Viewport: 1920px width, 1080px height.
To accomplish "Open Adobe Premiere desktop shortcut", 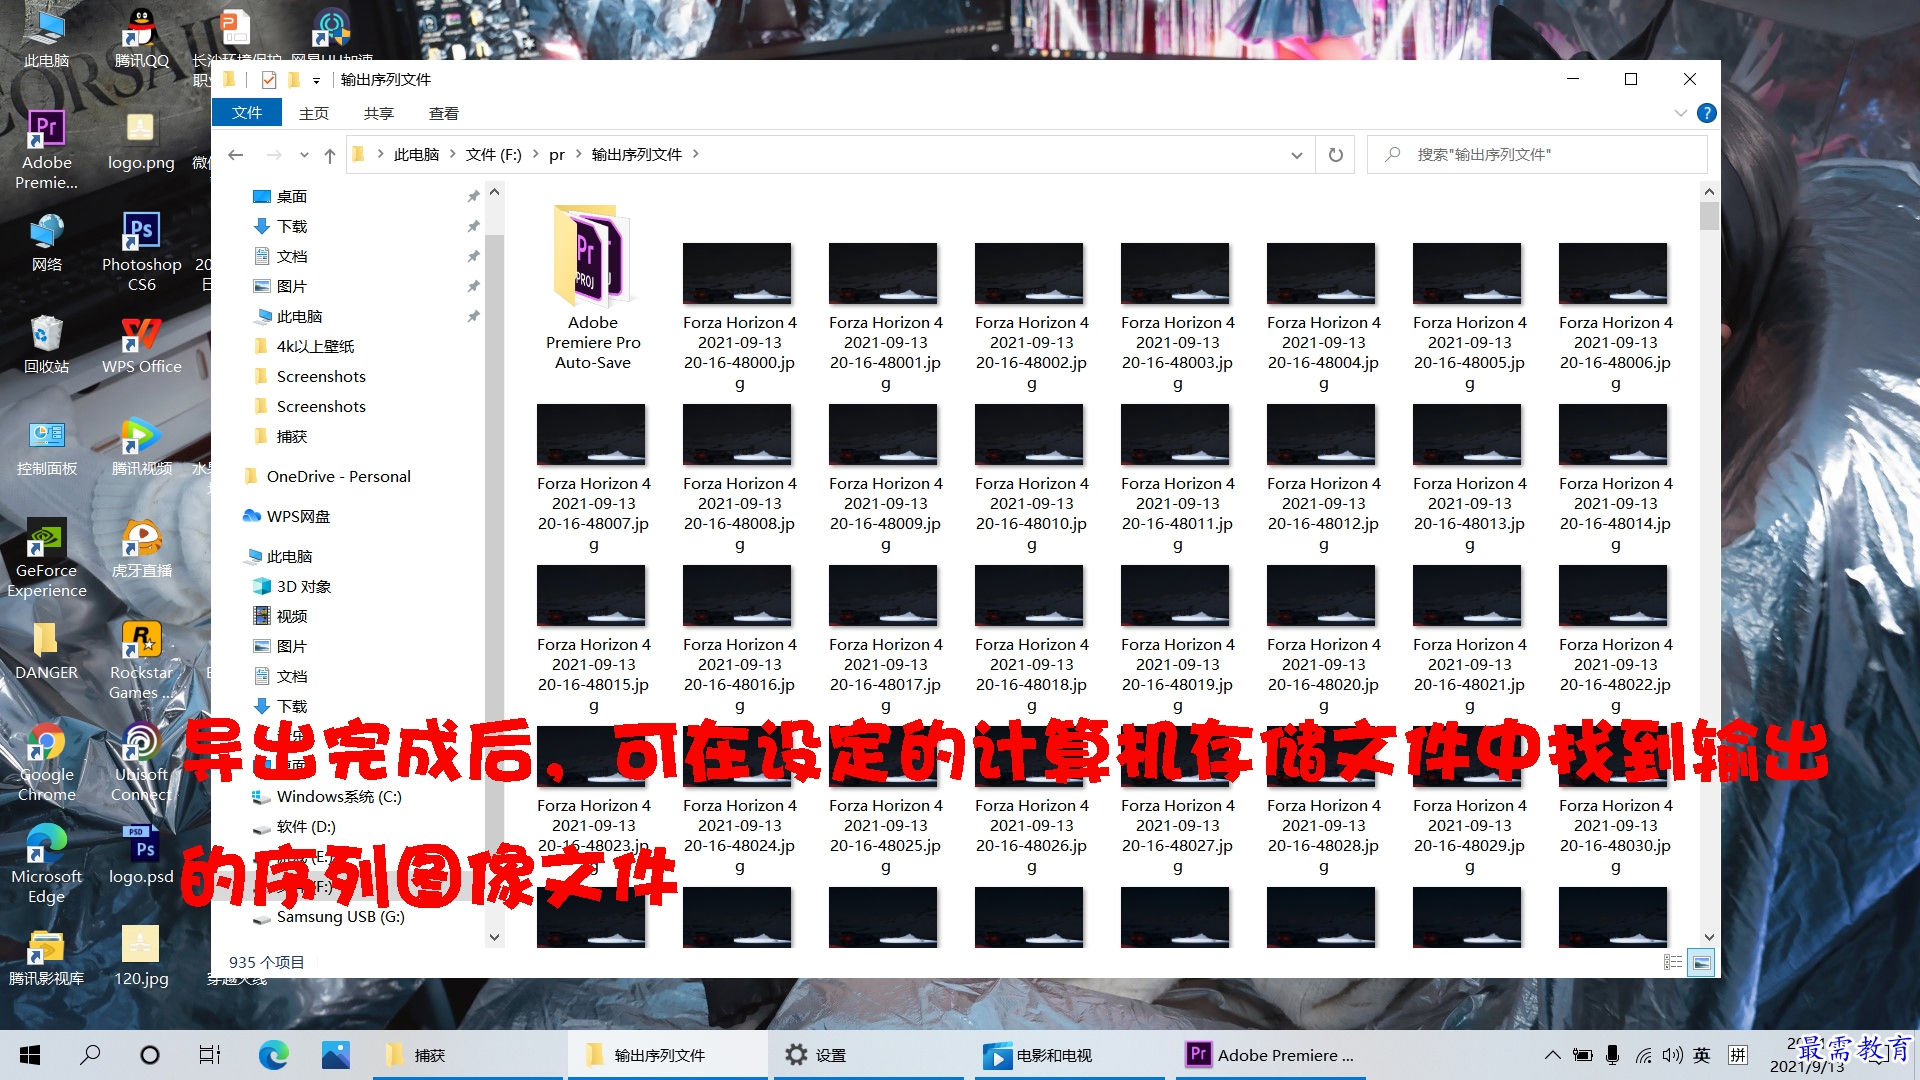I will 46,150.
